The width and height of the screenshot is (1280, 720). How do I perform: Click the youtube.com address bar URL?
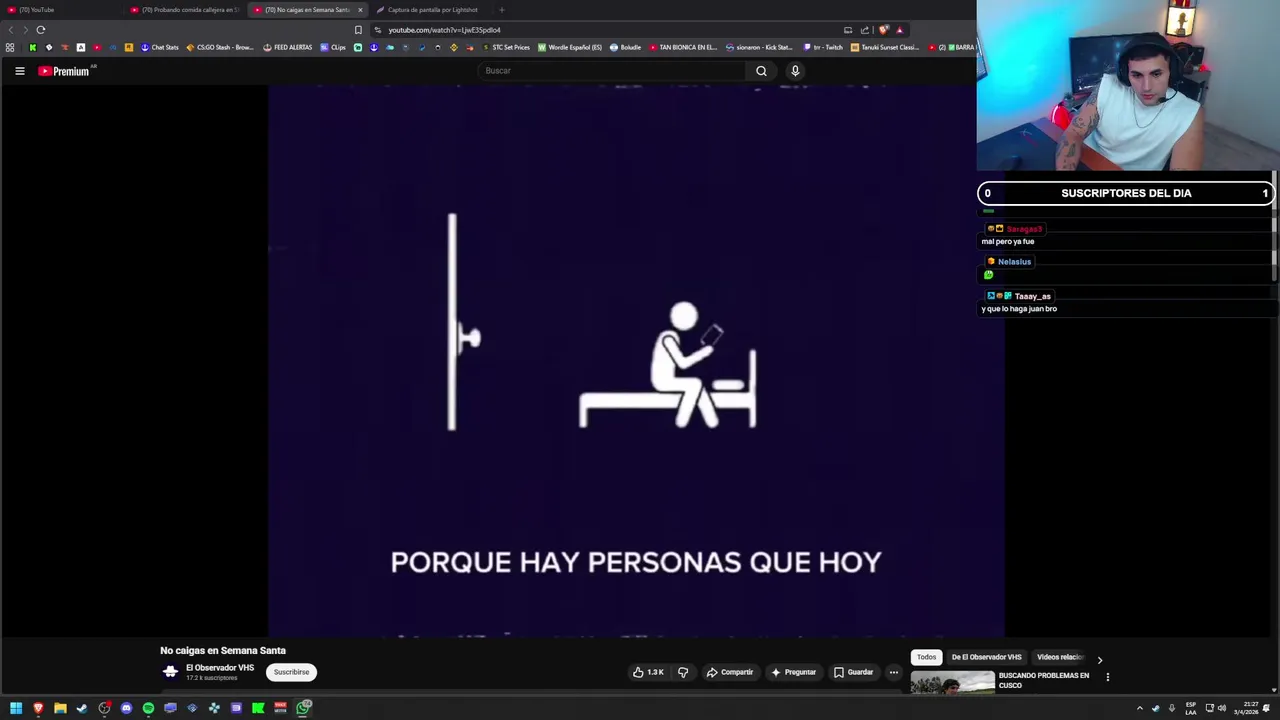(x=444, y=30)
